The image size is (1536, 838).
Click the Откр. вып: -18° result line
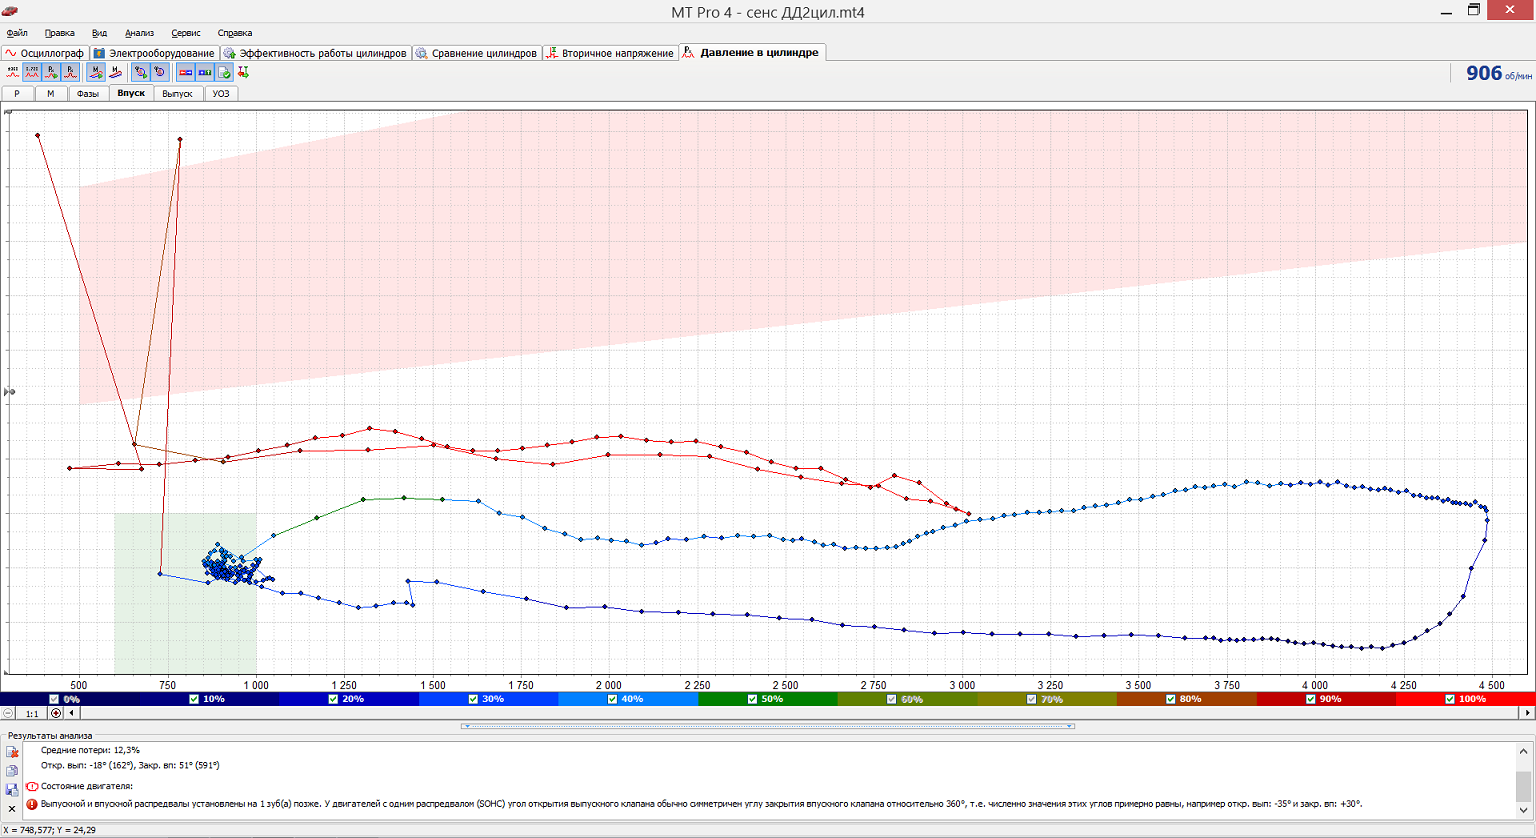(130, 766)
